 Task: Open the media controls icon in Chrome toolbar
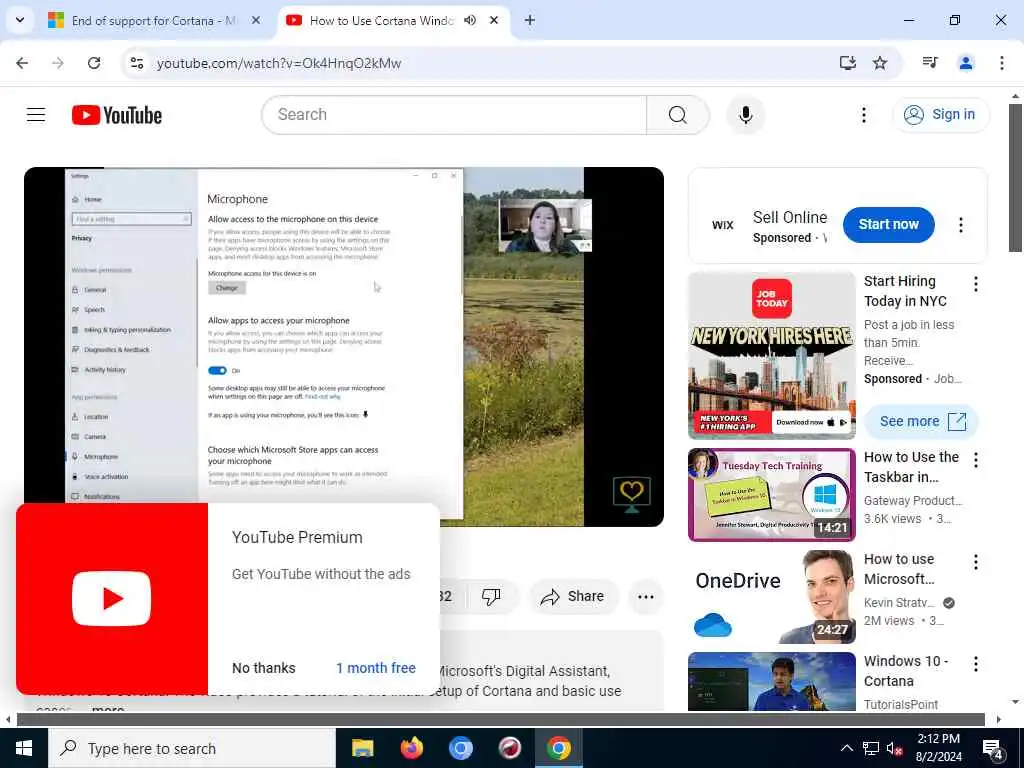click(x=930, y=63)
